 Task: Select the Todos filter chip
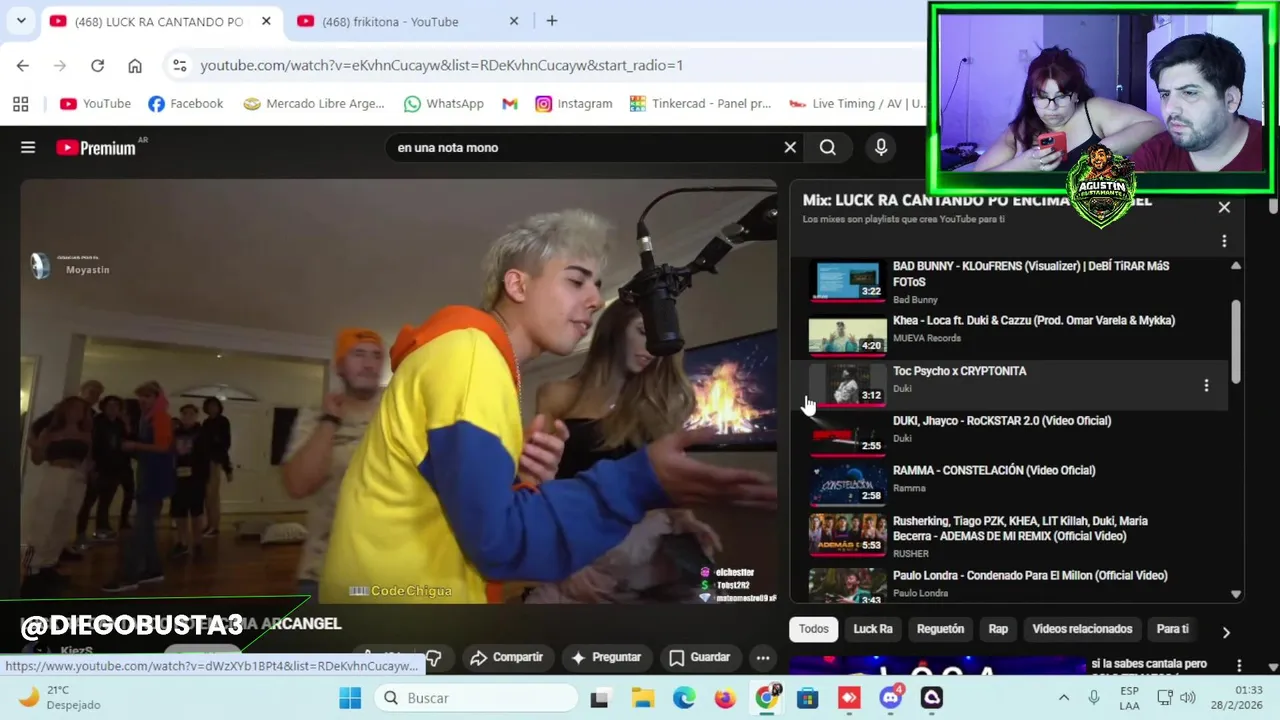[x=814, y=629]
